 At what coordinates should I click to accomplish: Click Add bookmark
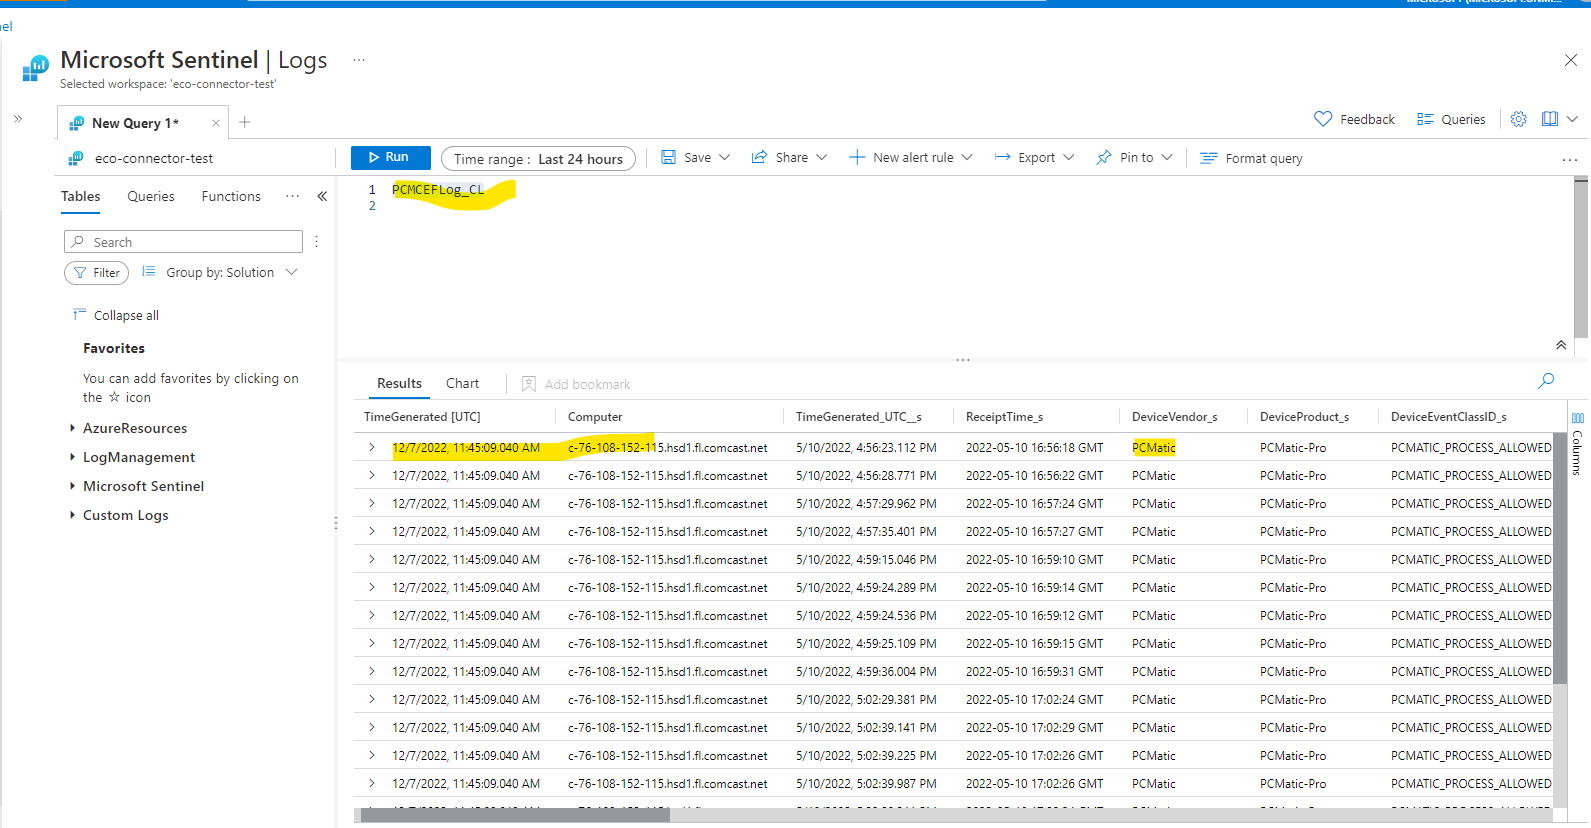pyautogui.click(x=576, y=384)
